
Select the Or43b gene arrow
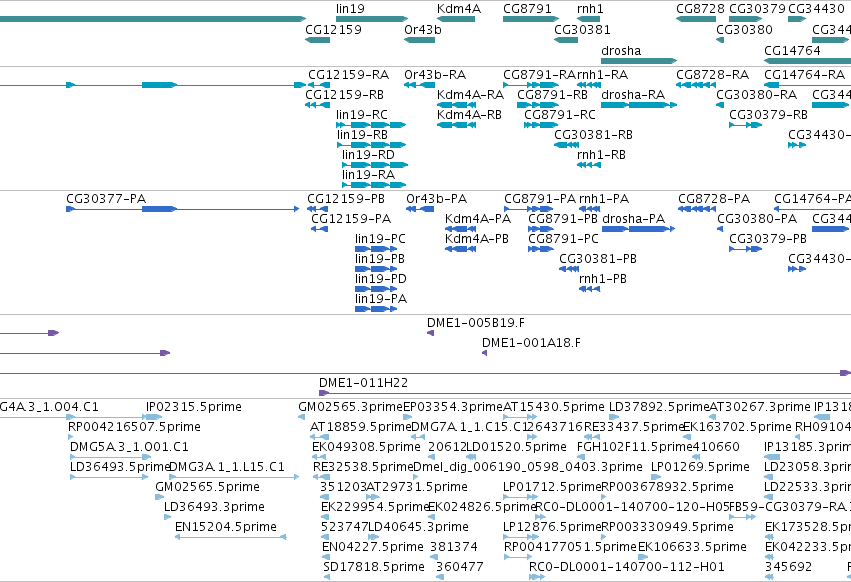coord(420,40)
